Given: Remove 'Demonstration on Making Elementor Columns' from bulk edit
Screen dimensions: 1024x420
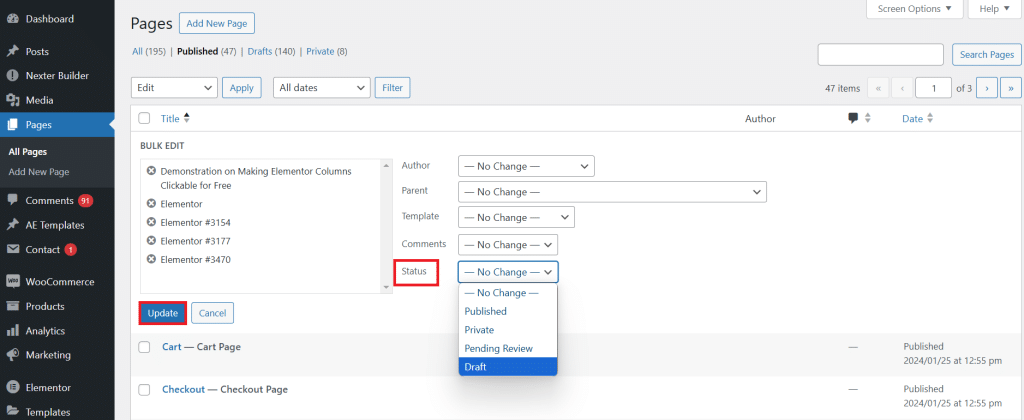Looking at the screenshot, I should (x=152, y=171).
